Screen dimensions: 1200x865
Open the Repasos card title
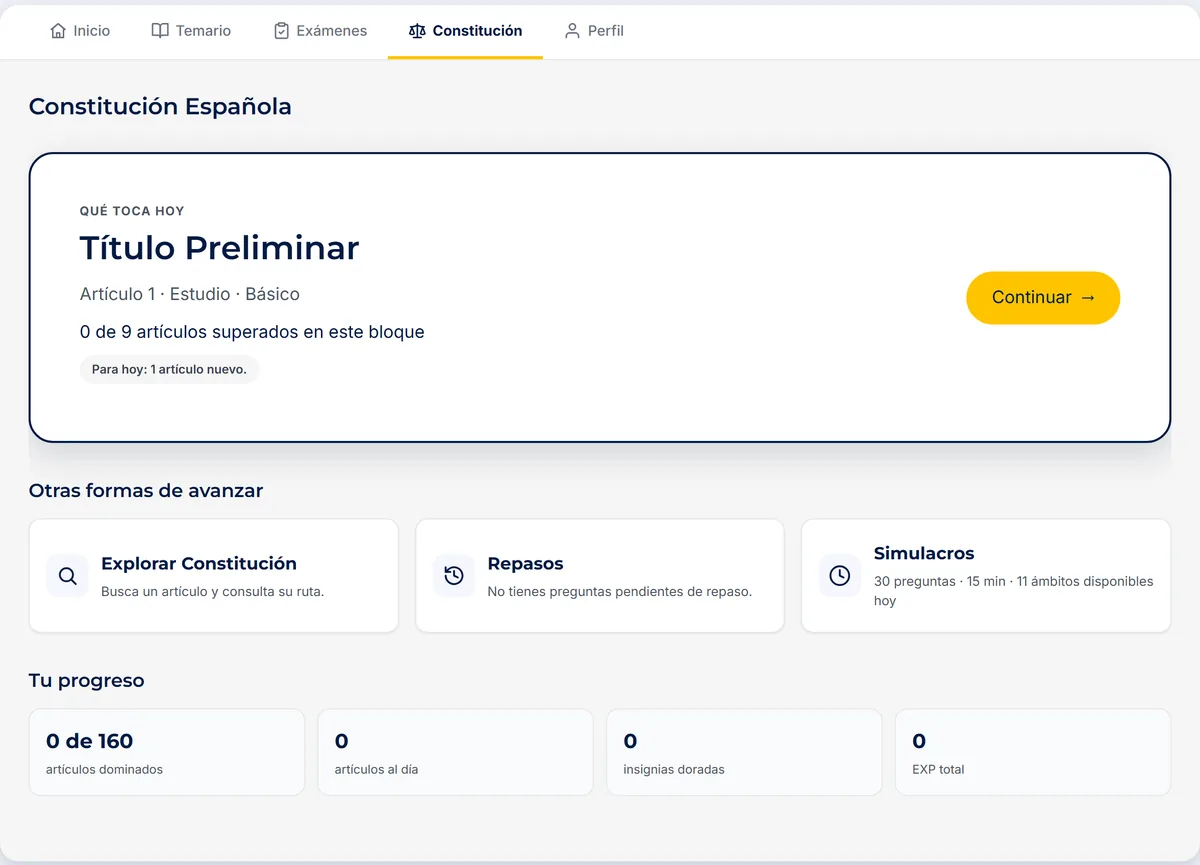pyautogui.click(x=525, y=563)
